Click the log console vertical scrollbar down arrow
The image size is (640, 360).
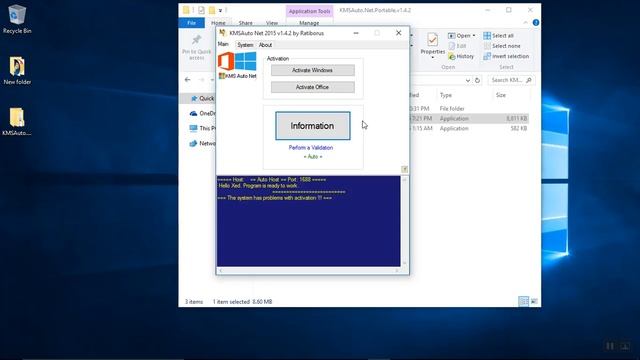pyautogui.click(x=404, y=263)
